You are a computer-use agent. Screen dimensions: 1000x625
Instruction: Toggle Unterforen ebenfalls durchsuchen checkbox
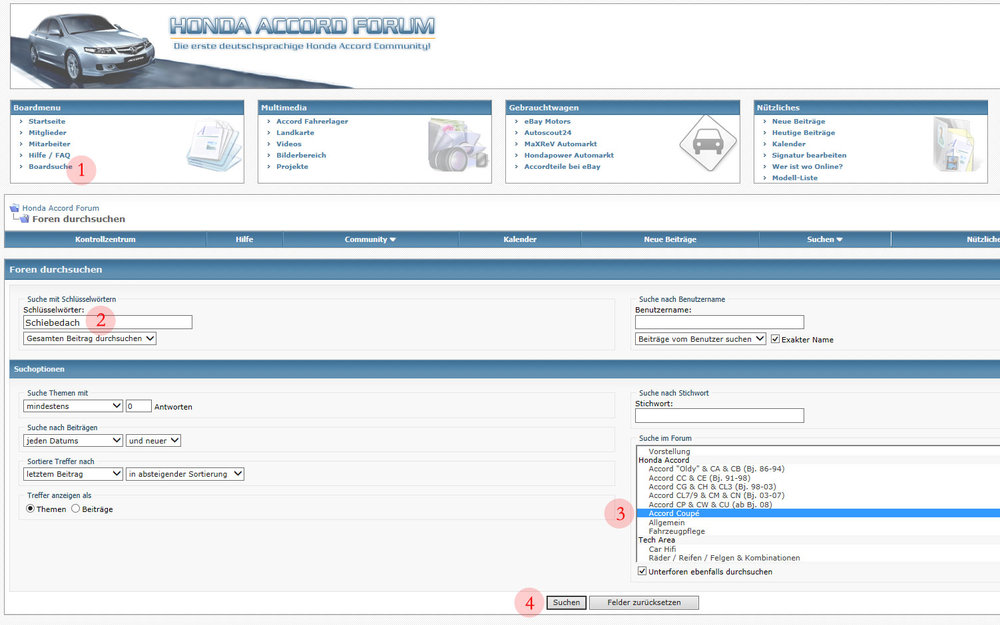coord(643,572)
